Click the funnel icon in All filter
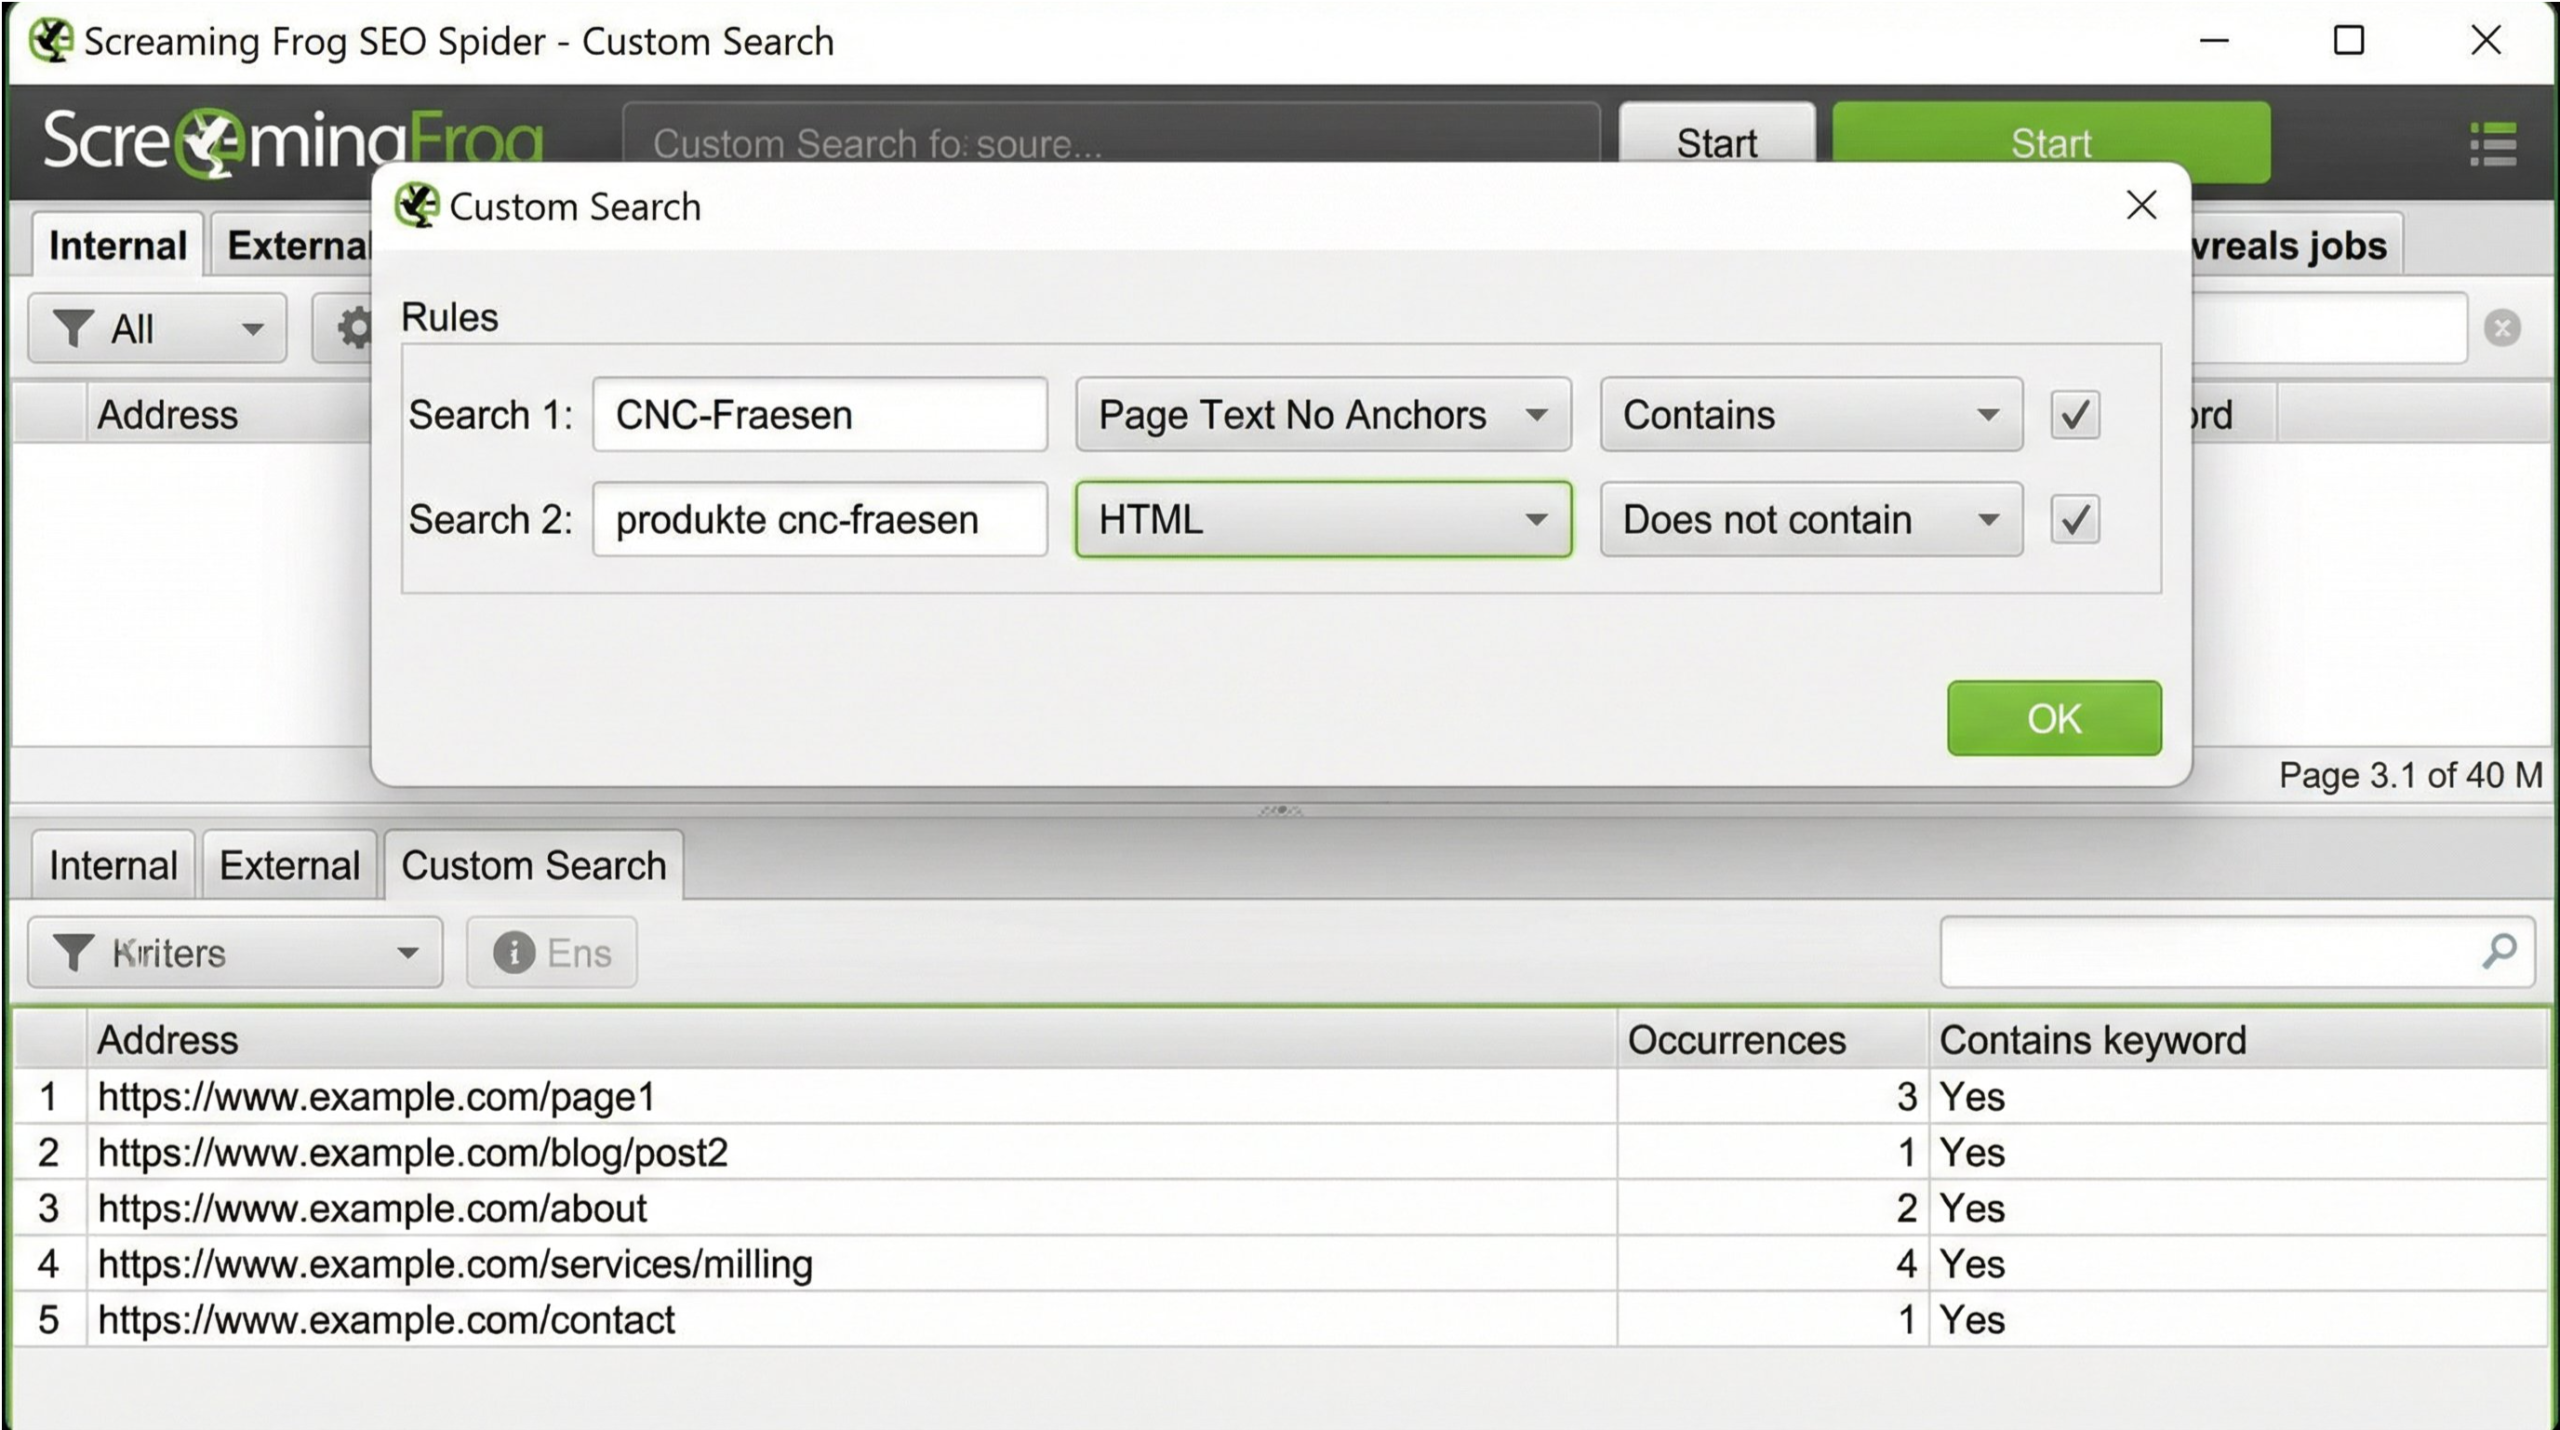Viewport: 2560px width, 1430px height. tap(73, 328)
